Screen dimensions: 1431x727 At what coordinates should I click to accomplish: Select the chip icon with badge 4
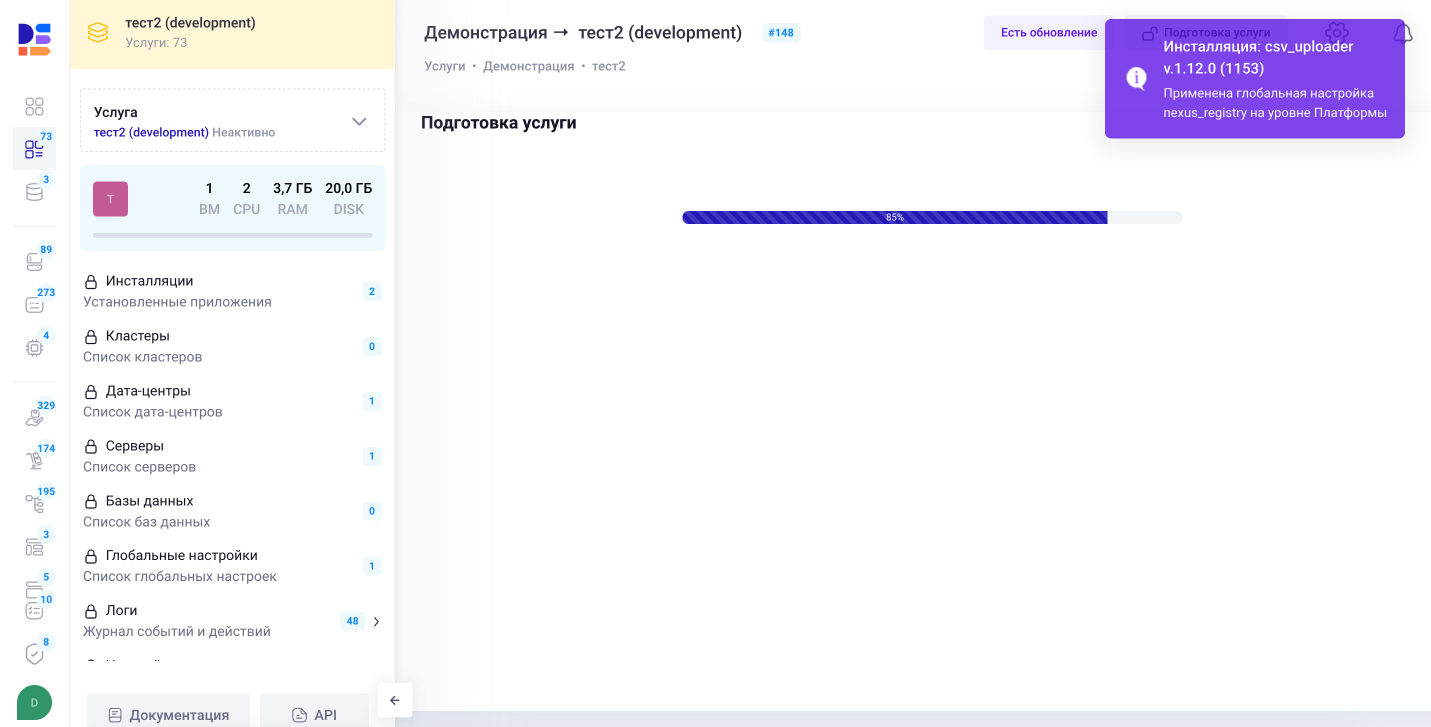[x=34, y=349]
